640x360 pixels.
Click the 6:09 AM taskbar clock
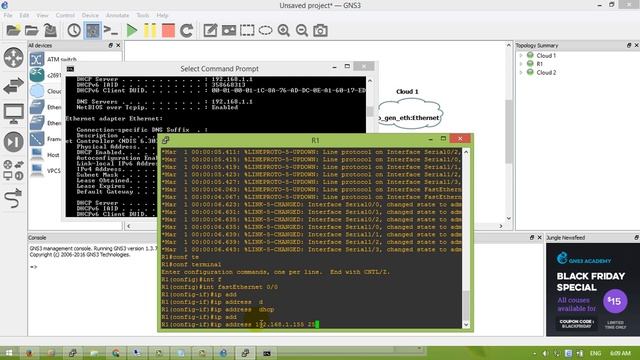click(x=620, y=353)
